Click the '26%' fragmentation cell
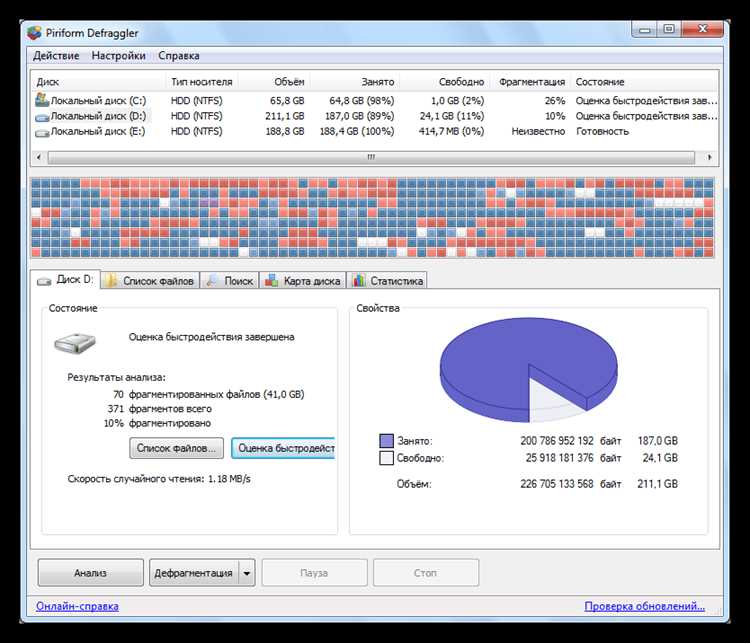The image size is (750, 643). pyautogui.click(x=554, y=101)
